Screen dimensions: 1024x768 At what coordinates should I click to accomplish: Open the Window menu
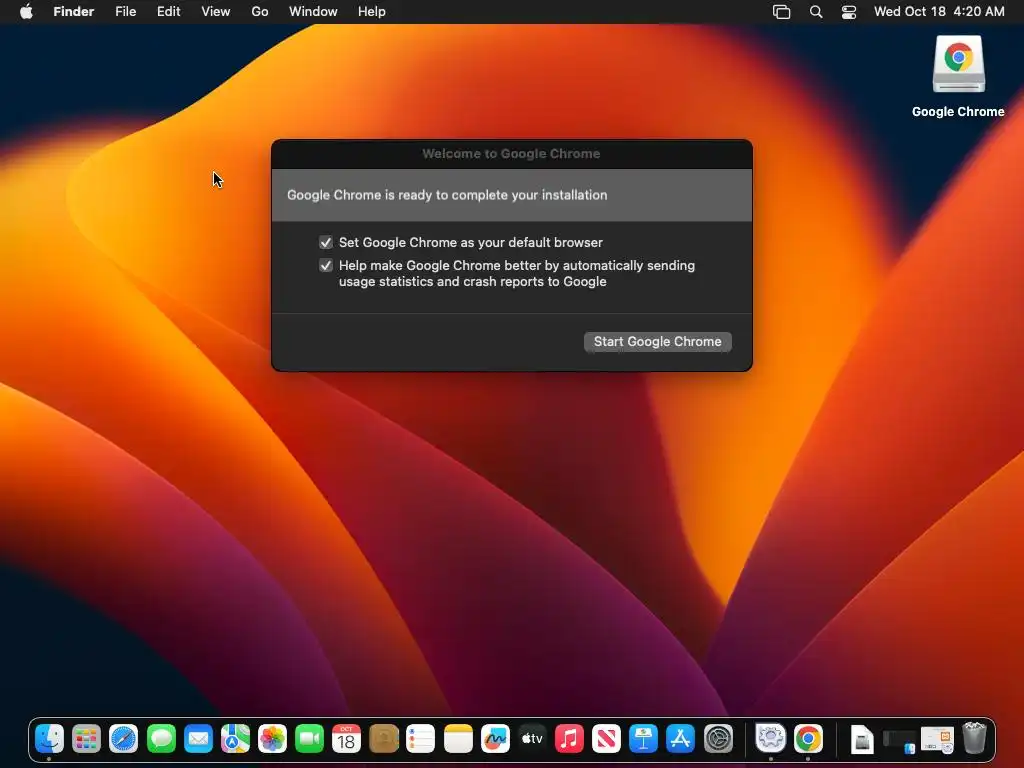313,12
